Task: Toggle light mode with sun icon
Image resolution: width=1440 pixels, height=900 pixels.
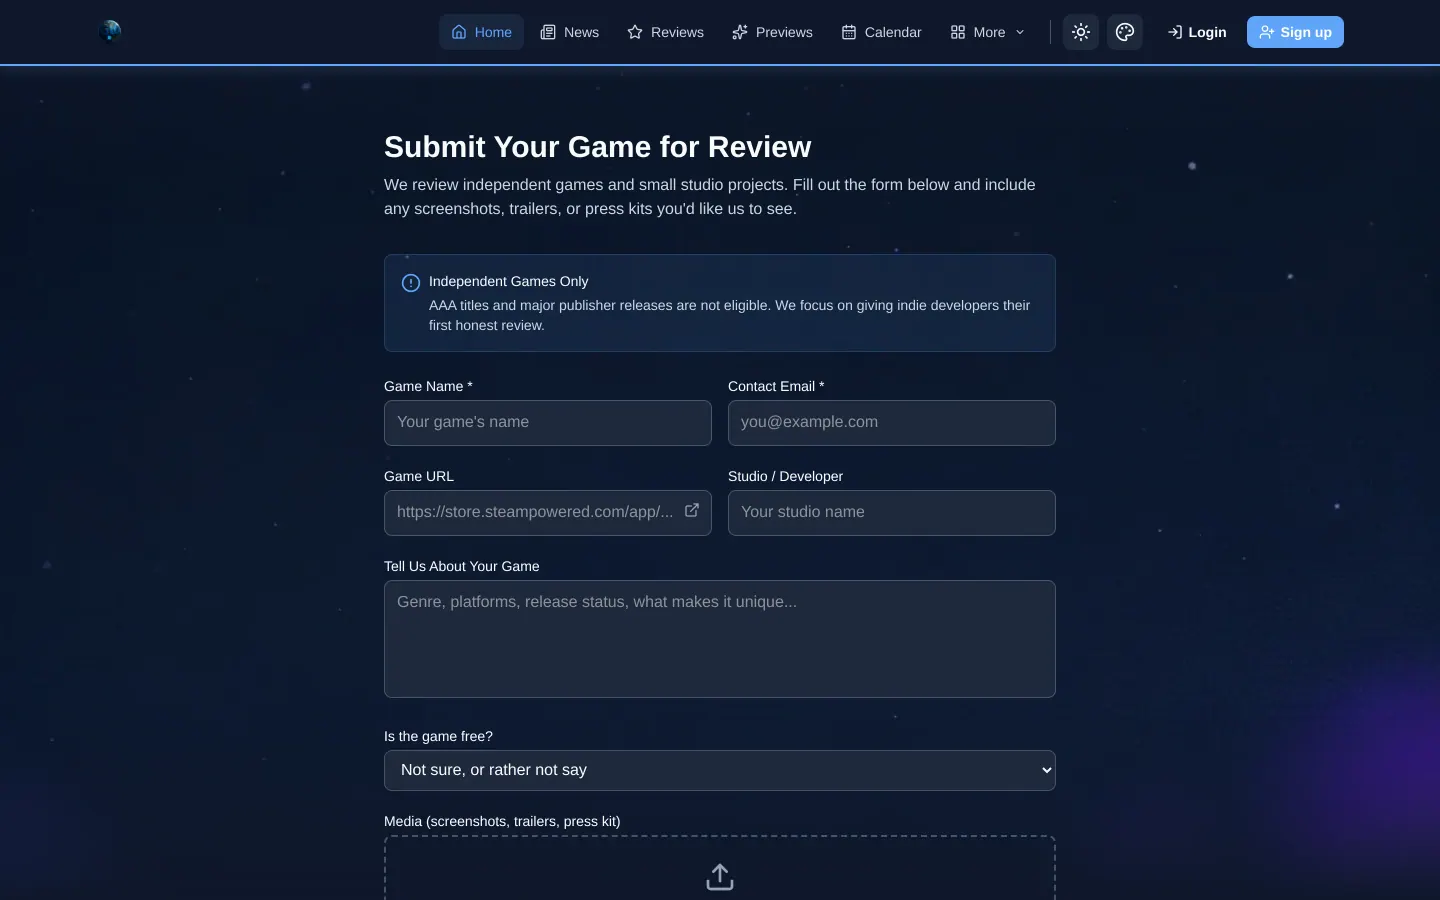Action: [1081, 32]
